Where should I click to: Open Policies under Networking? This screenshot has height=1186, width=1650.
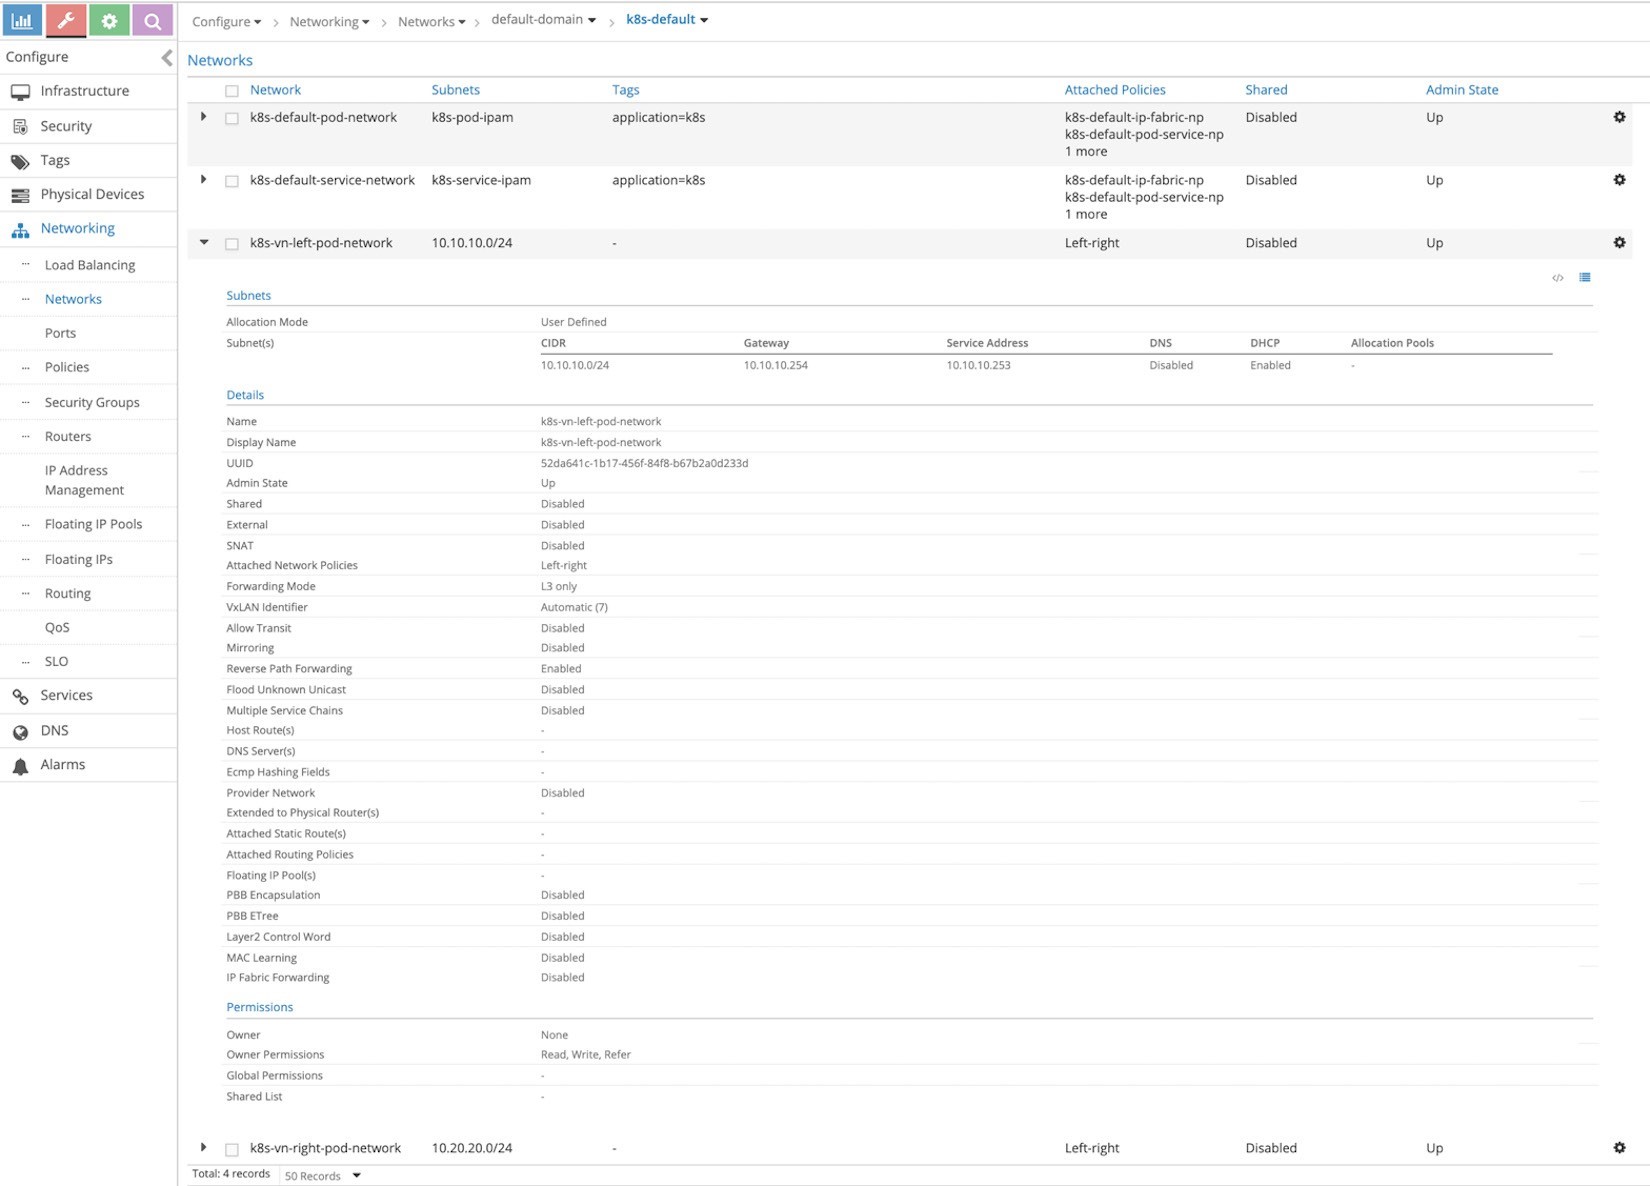click(x=67, y=367)
